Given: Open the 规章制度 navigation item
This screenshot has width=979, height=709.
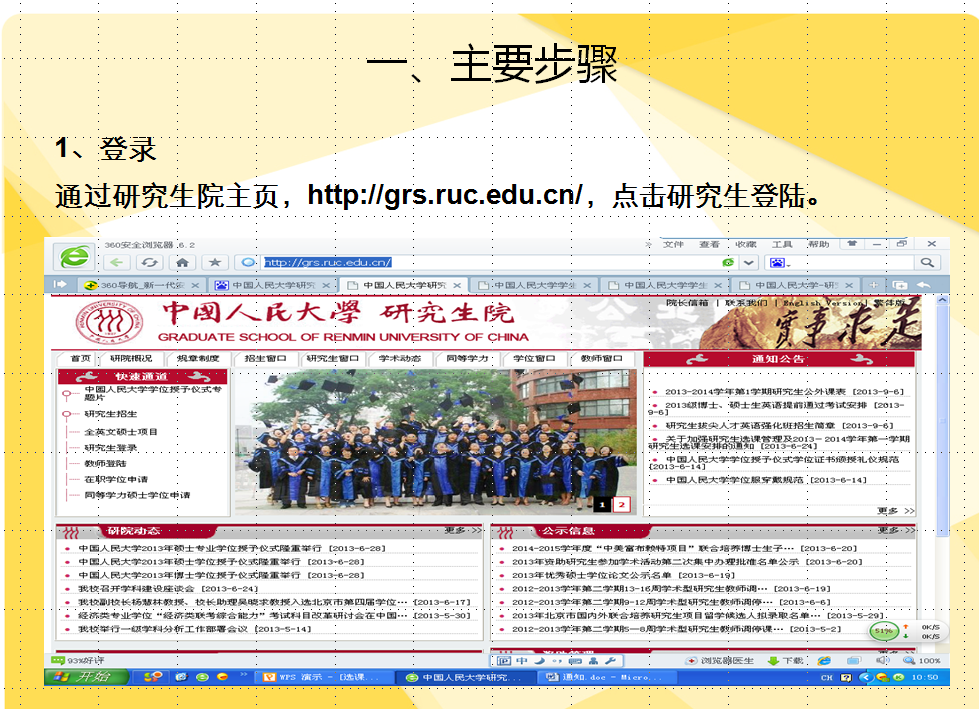Looking at the screenshot, I should 198,358.
